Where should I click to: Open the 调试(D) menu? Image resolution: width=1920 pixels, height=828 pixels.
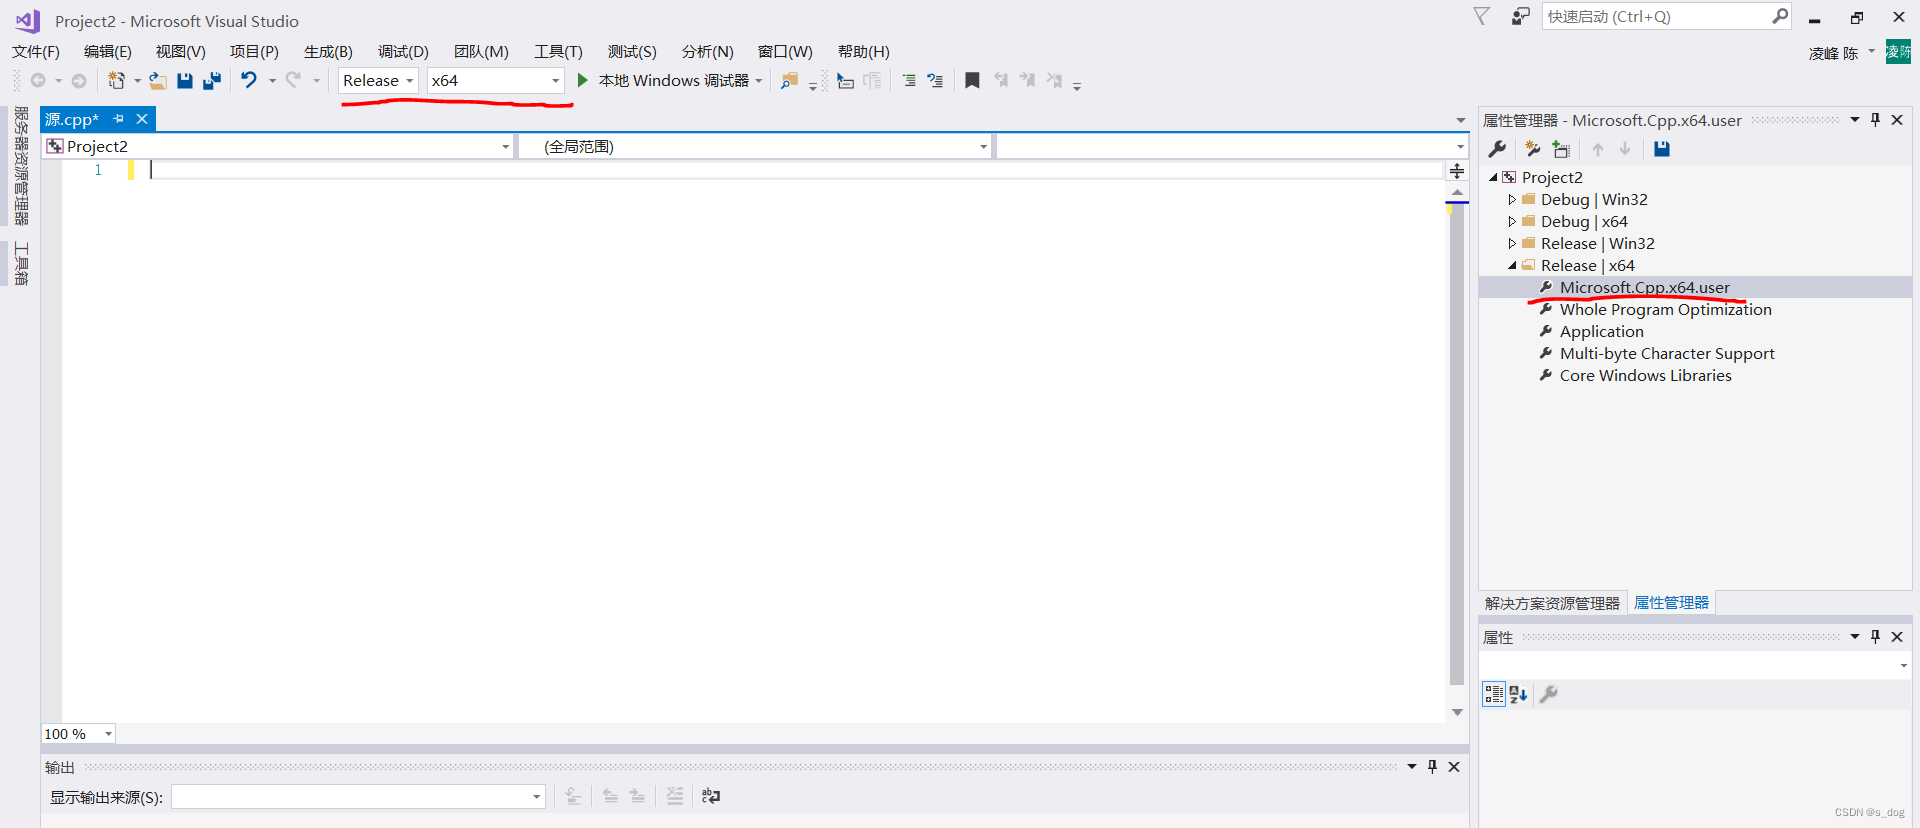tap(403, 52)
